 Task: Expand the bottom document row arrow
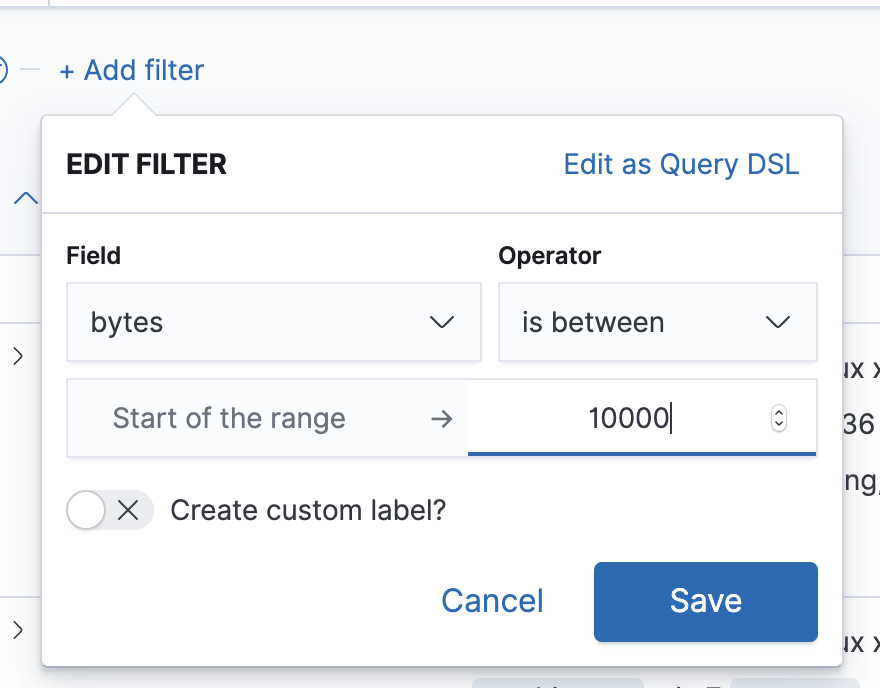tap(17, 630)
